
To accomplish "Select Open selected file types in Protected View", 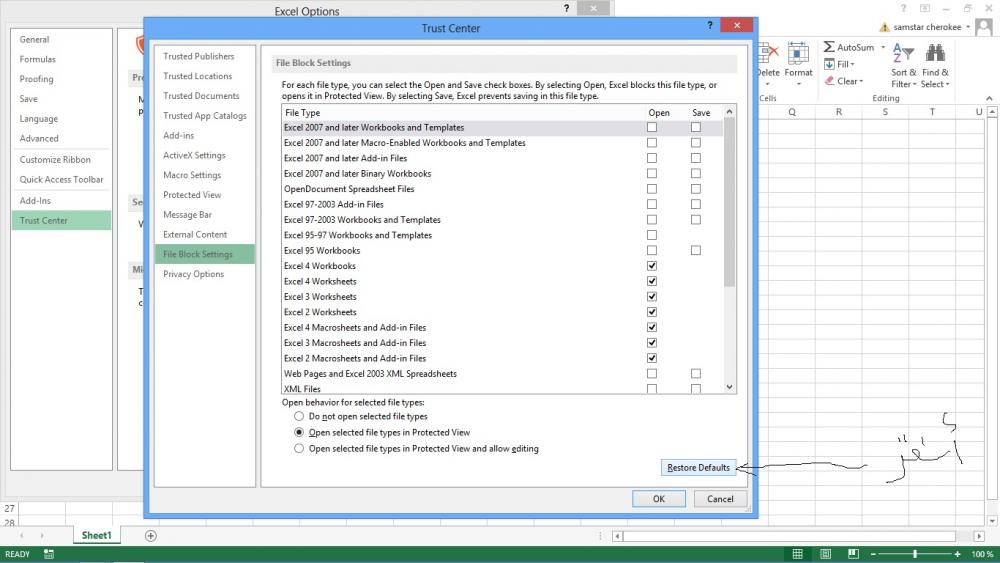I will click(299, 432).
